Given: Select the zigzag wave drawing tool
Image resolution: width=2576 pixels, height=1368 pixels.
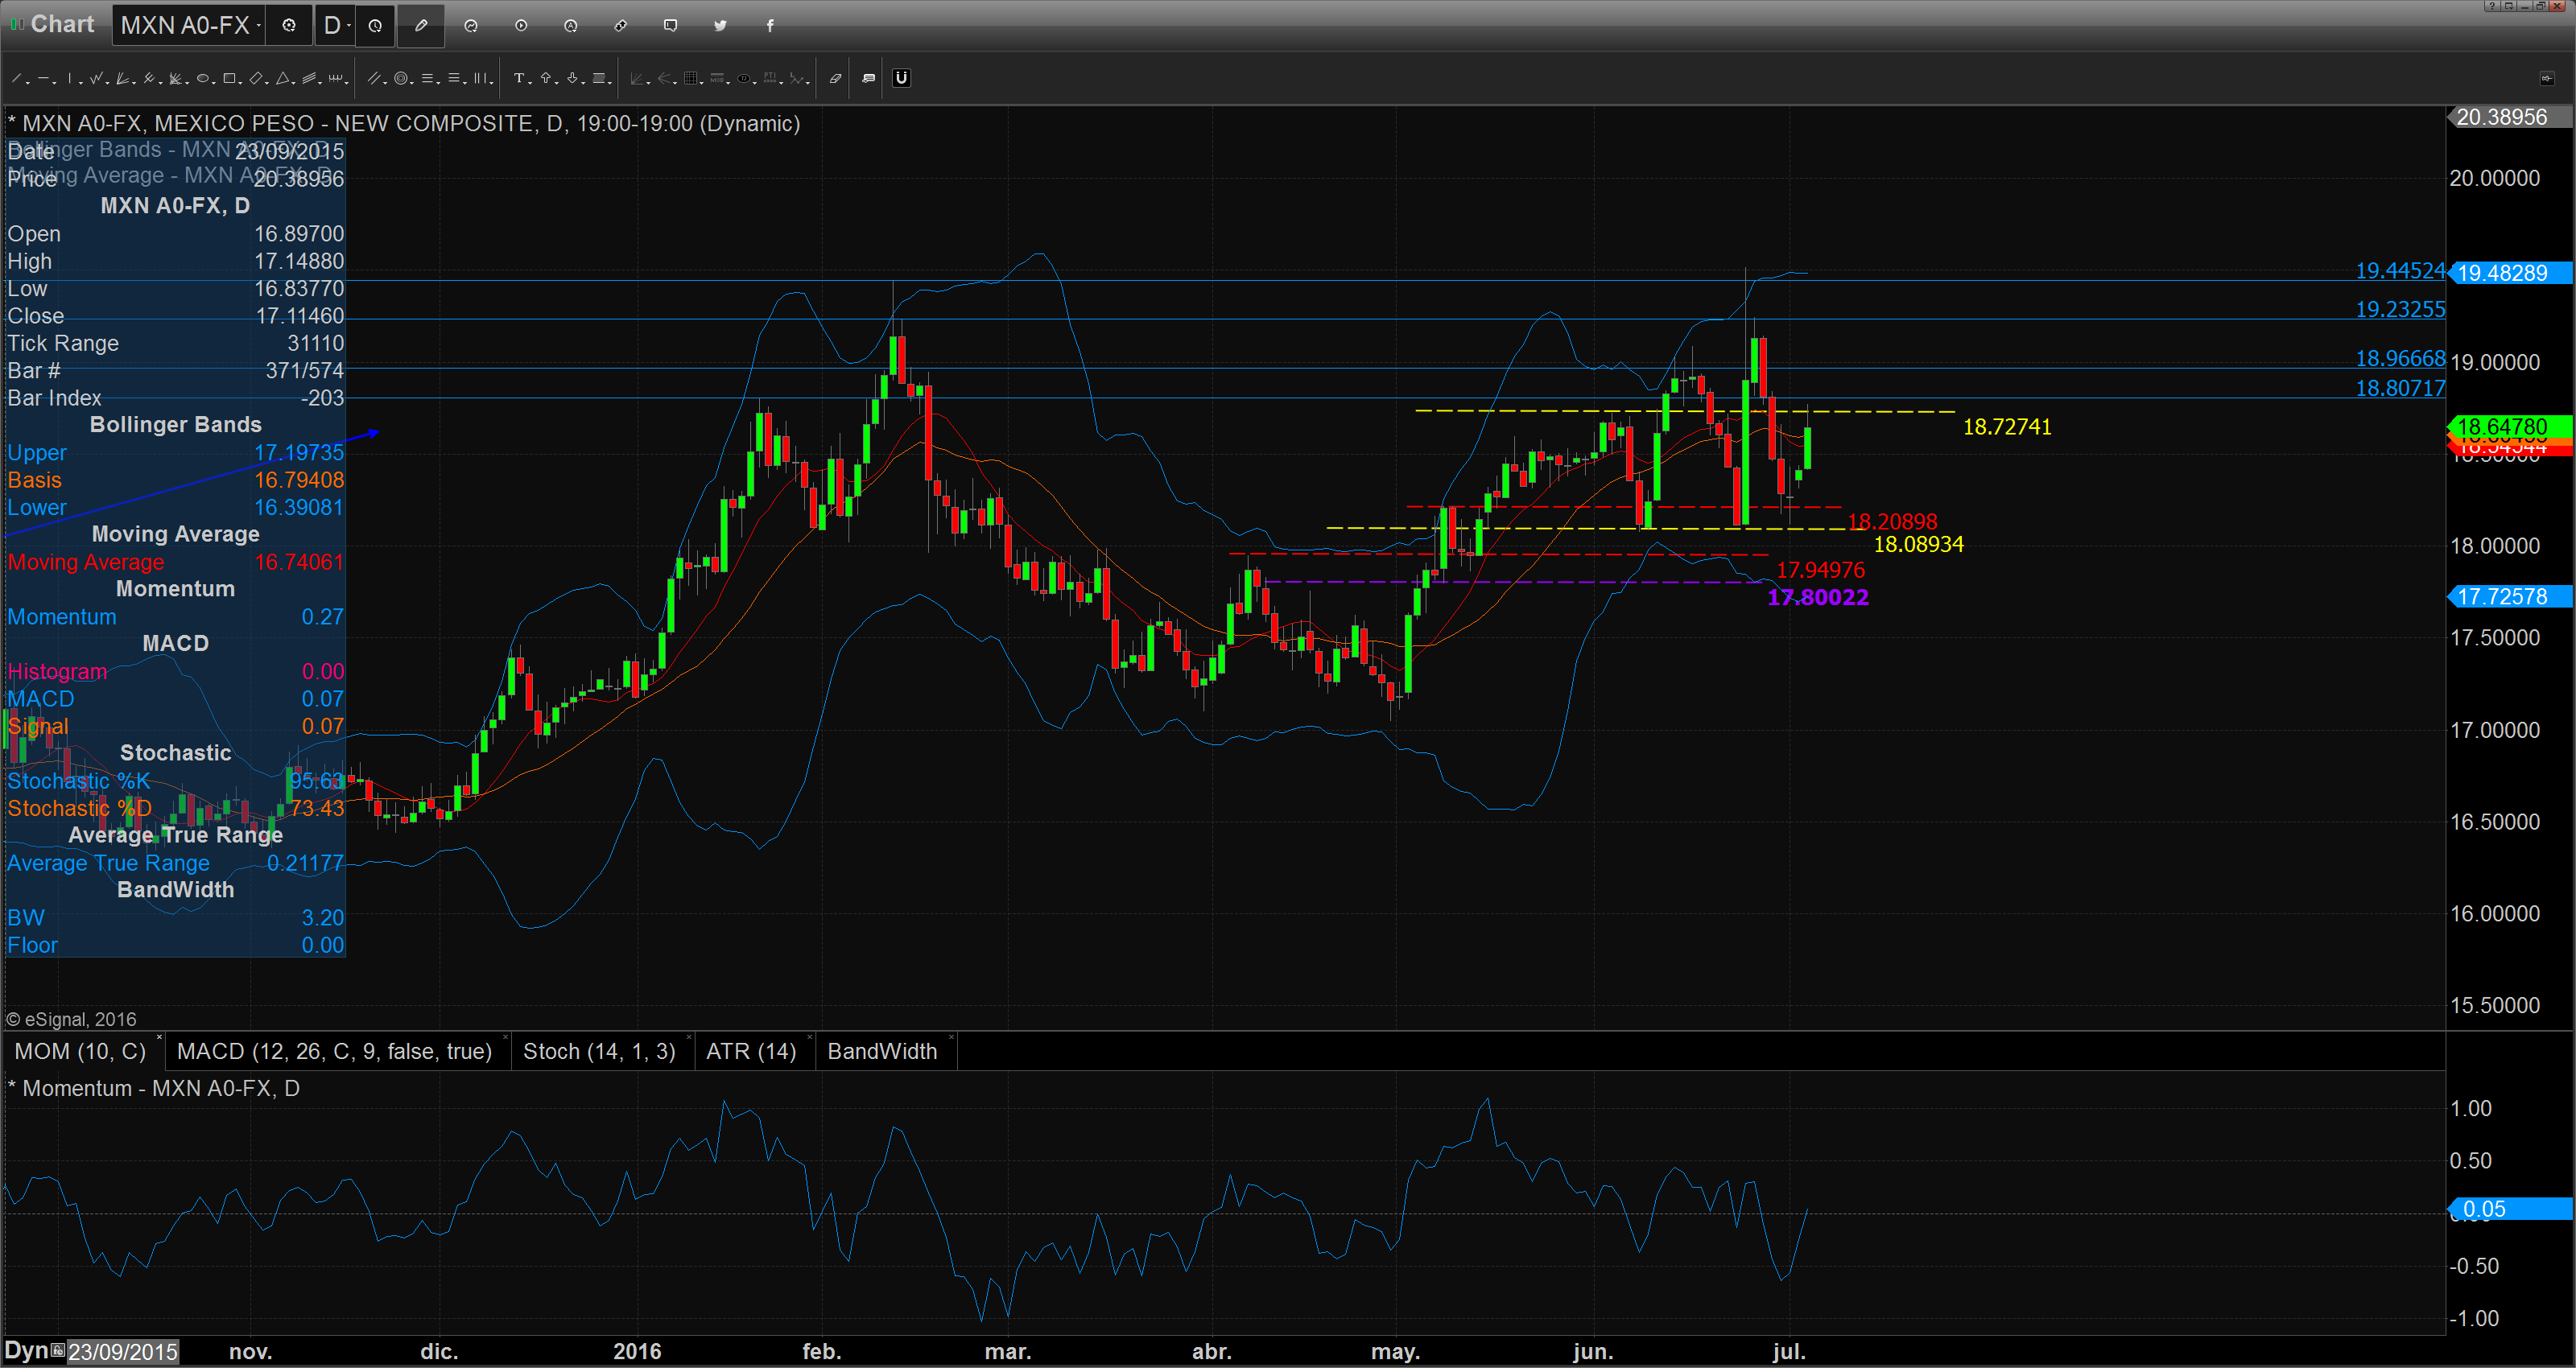Looking at the screenshot, I should point(96,78).
